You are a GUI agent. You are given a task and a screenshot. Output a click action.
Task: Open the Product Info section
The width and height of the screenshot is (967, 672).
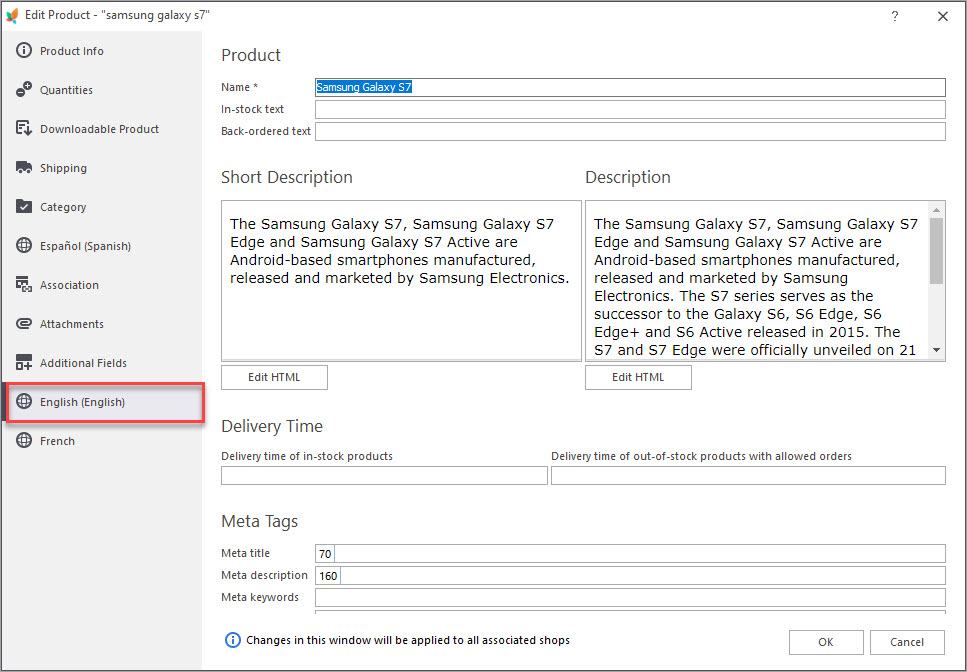[102, 51]
